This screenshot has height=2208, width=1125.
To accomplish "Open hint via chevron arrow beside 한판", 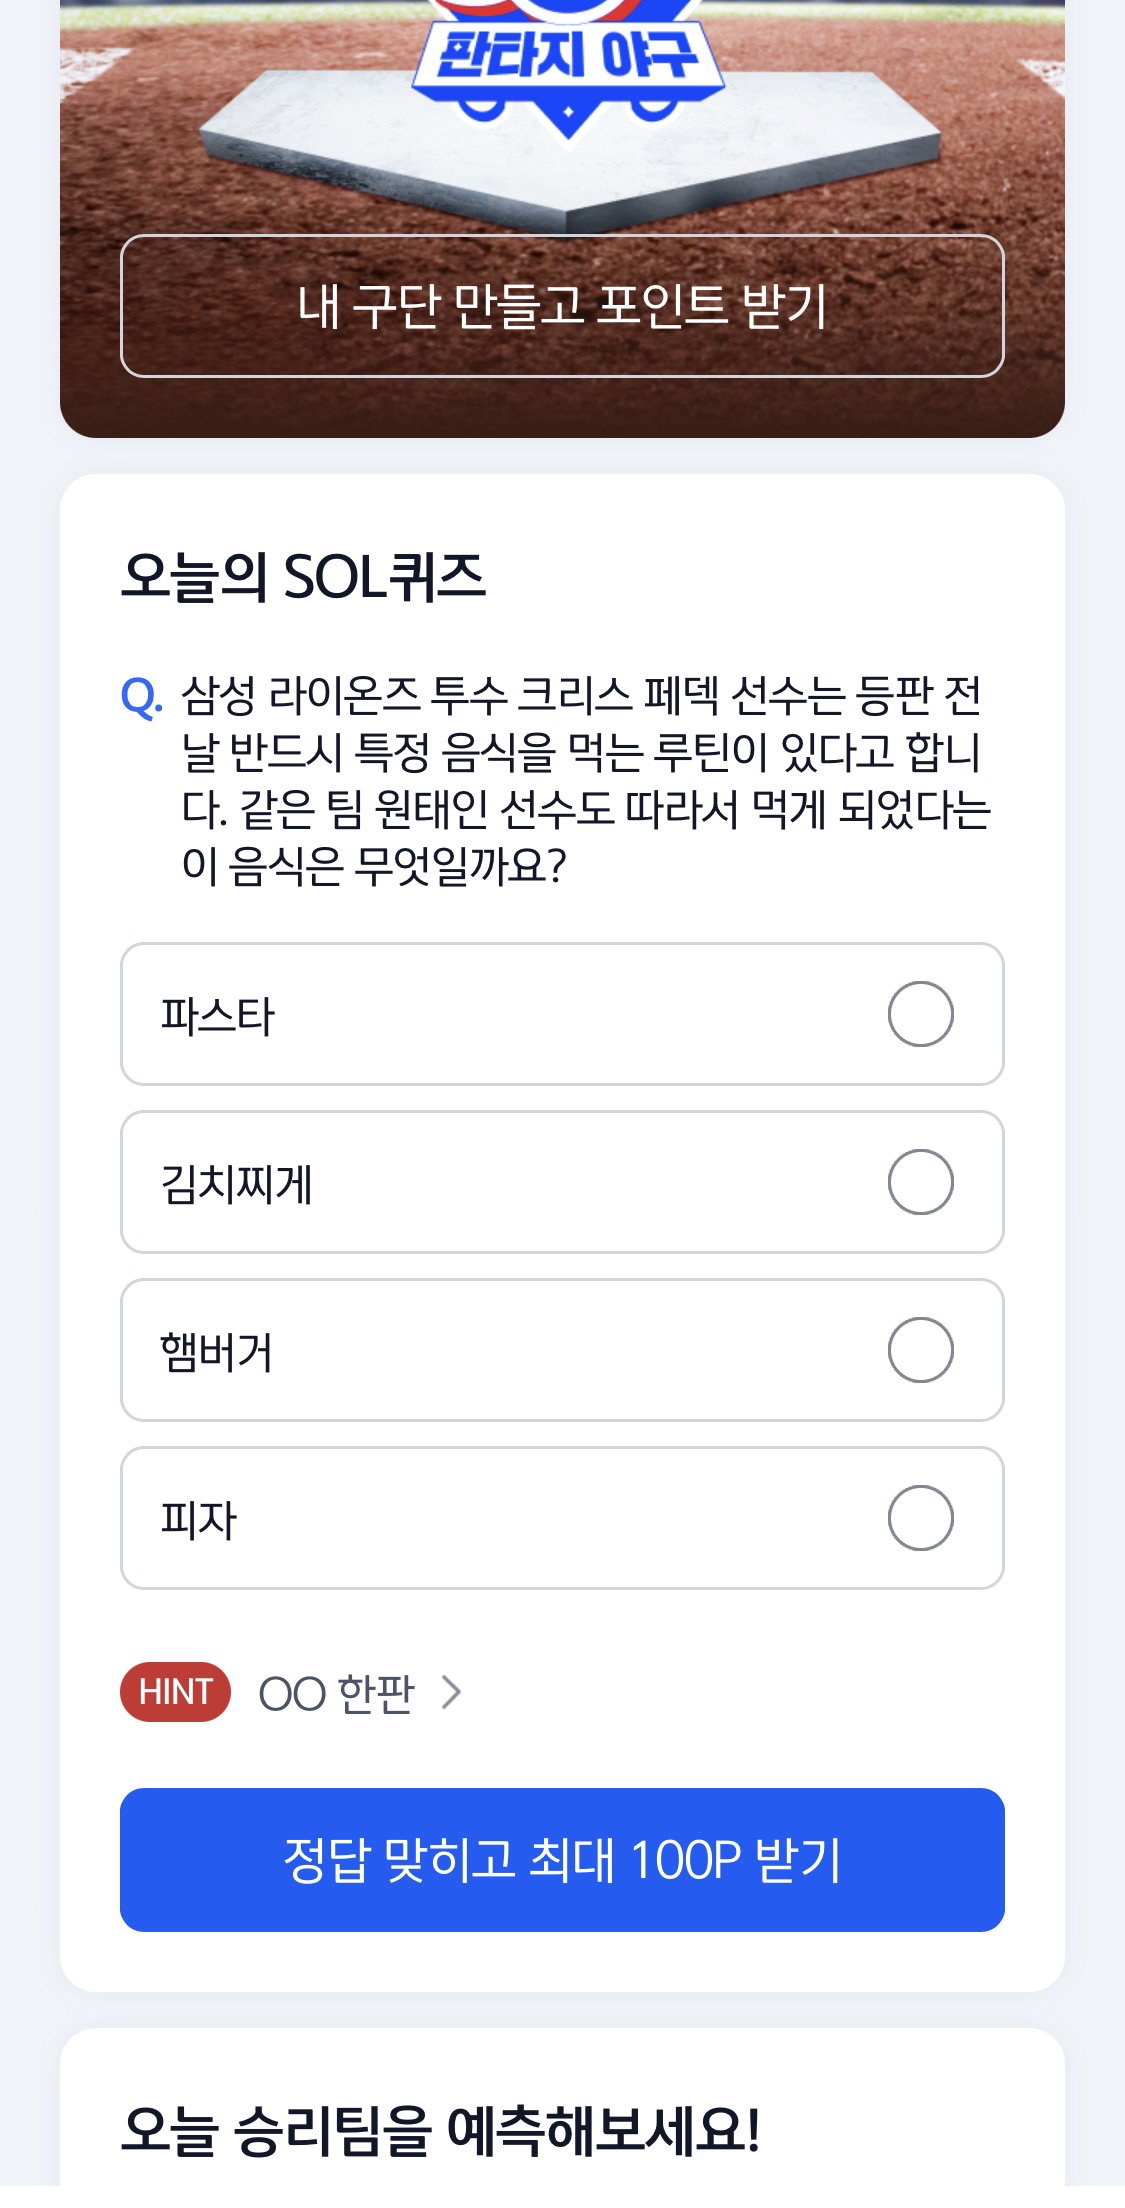I will (451, 1692).
